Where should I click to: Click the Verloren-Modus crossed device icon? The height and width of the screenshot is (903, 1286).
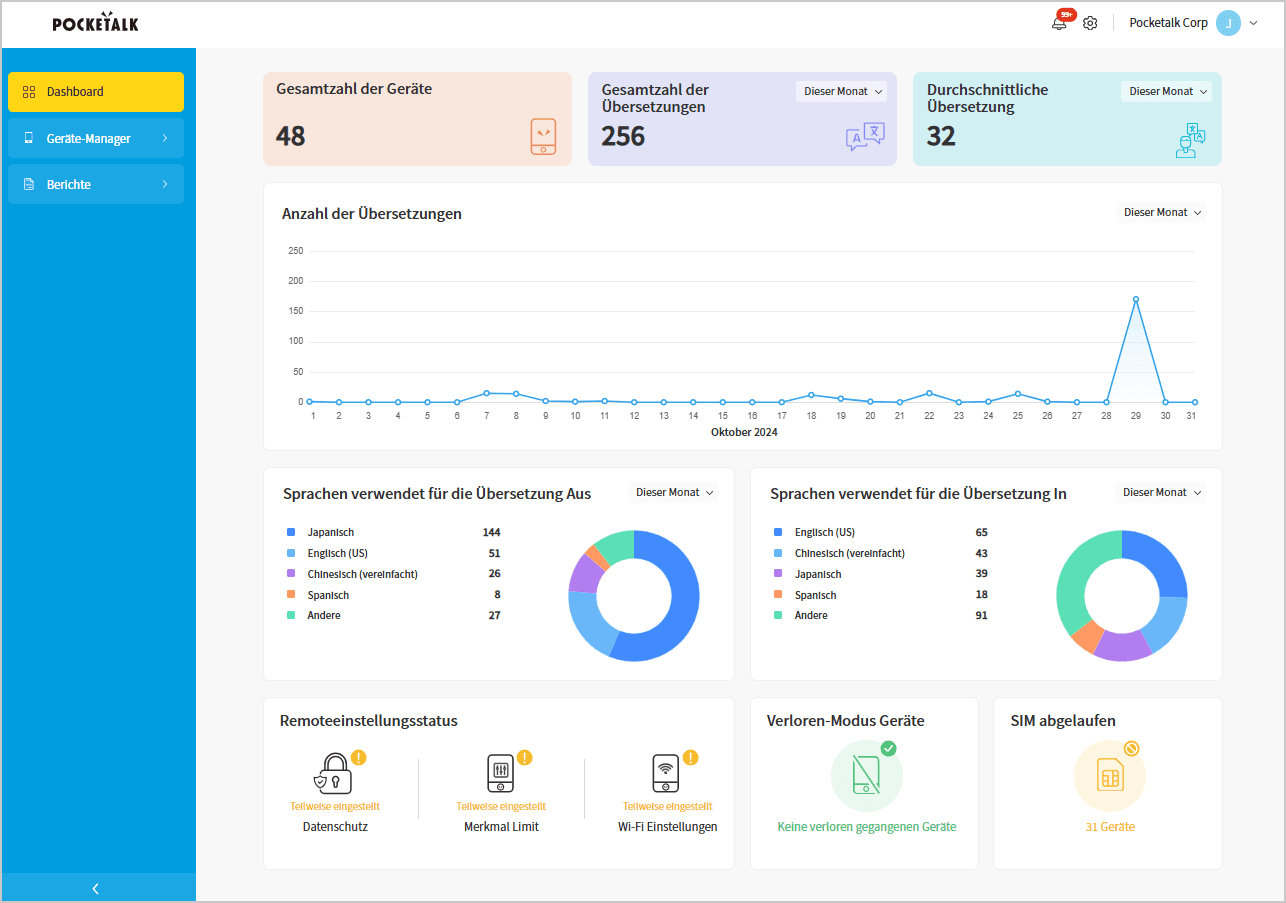[x=866, y=775]
